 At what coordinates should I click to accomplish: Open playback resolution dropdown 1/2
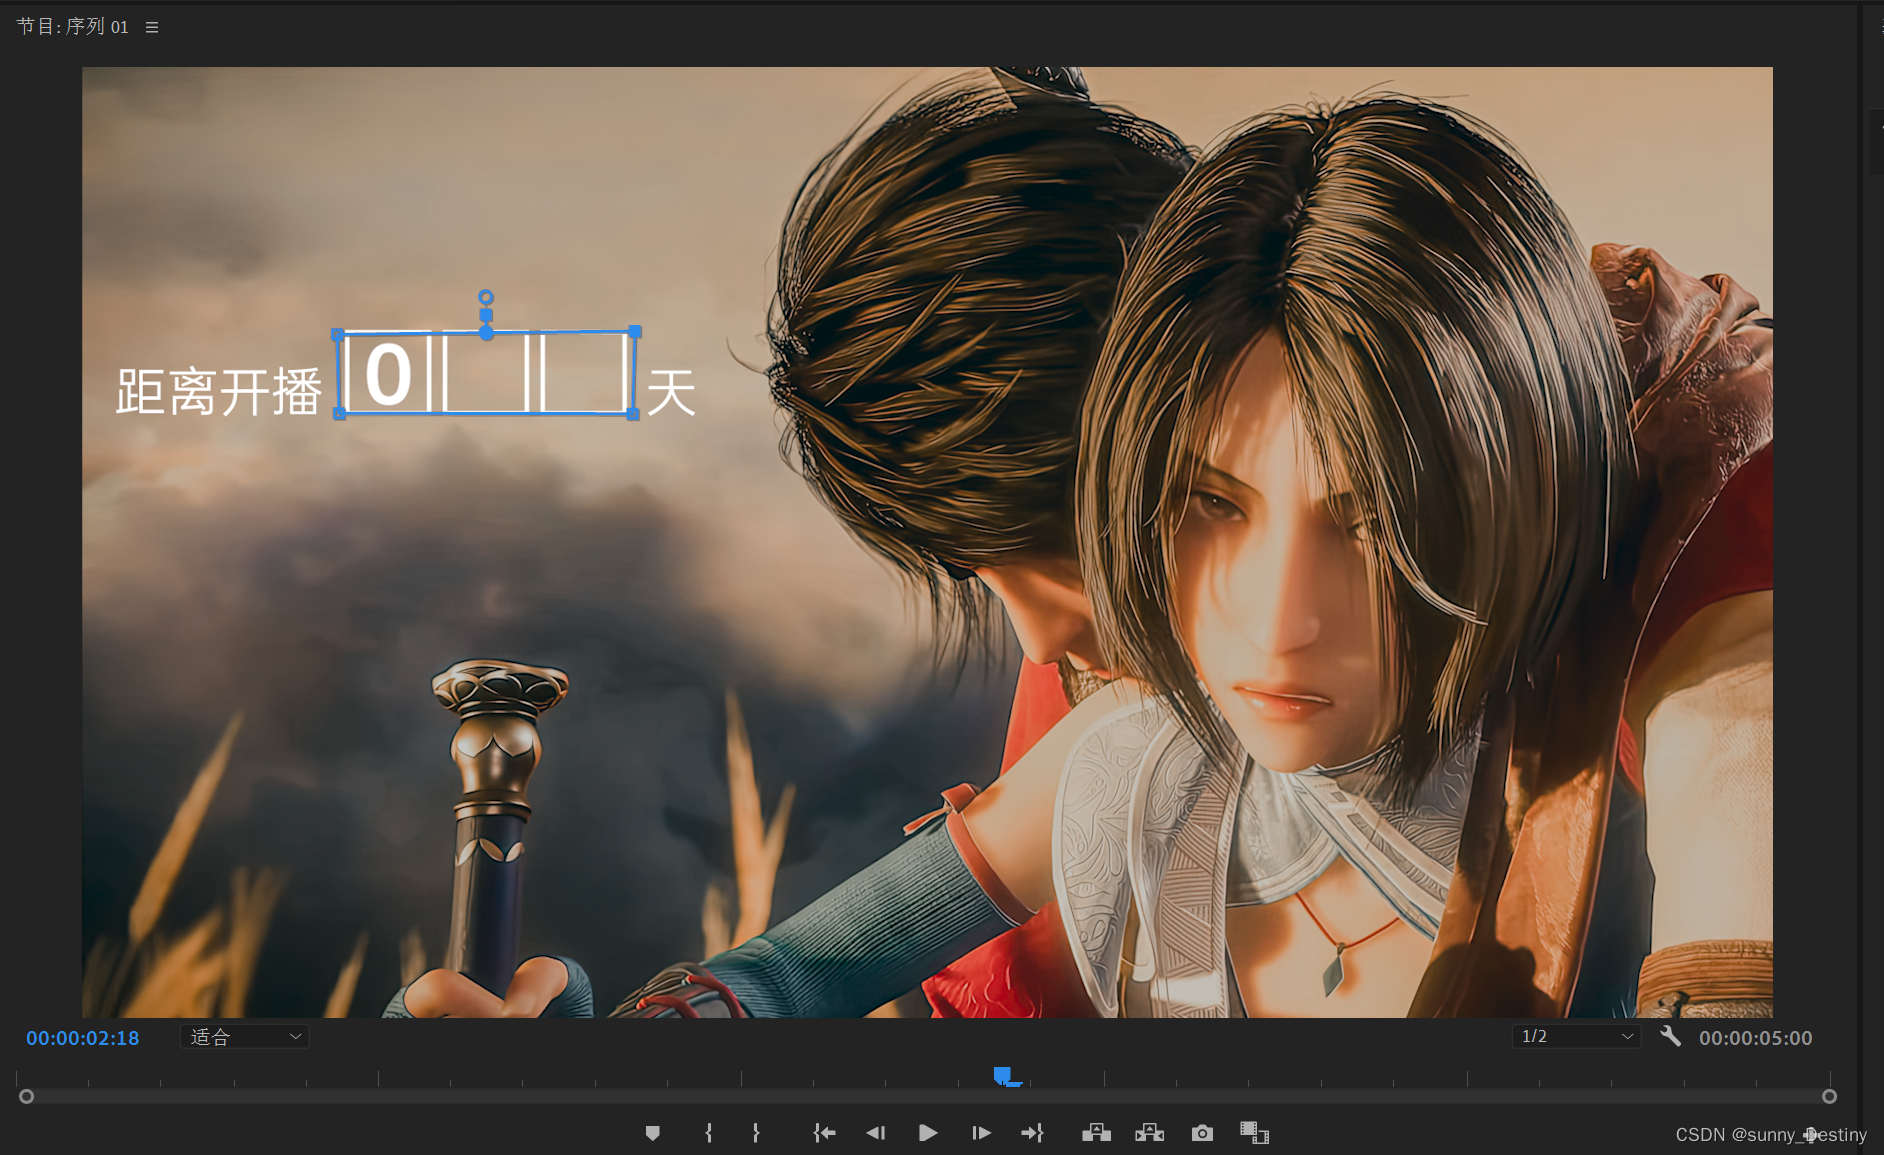[x=1576, y=1036]
